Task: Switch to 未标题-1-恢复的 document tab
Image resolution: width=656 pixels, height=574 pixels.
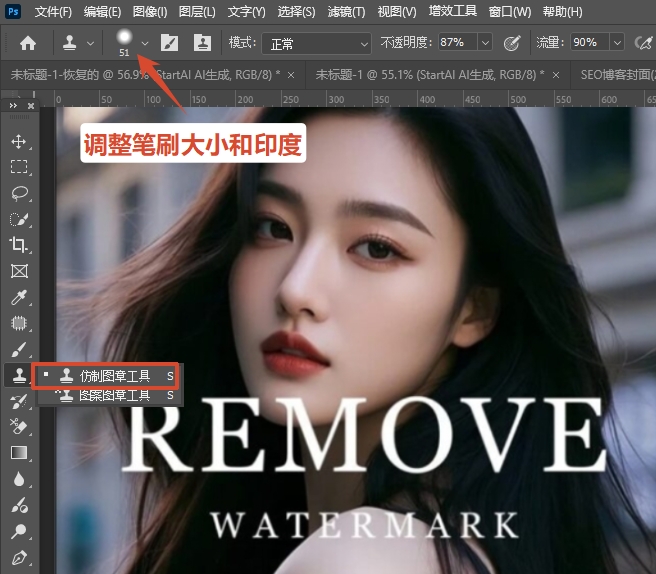Action: [145, 75]
